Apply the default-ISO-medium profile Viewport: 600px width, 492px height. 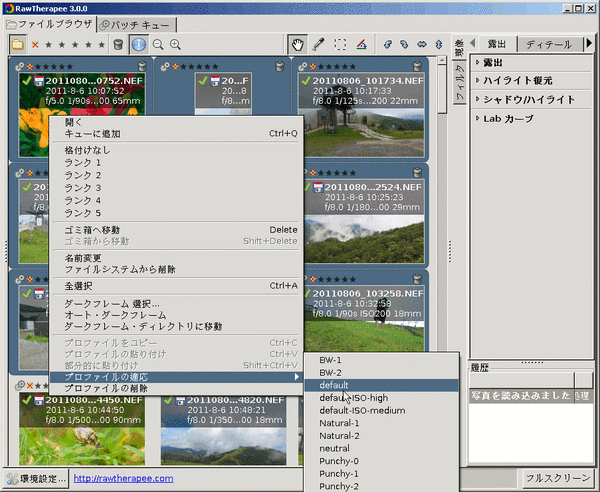click(382, 411)
